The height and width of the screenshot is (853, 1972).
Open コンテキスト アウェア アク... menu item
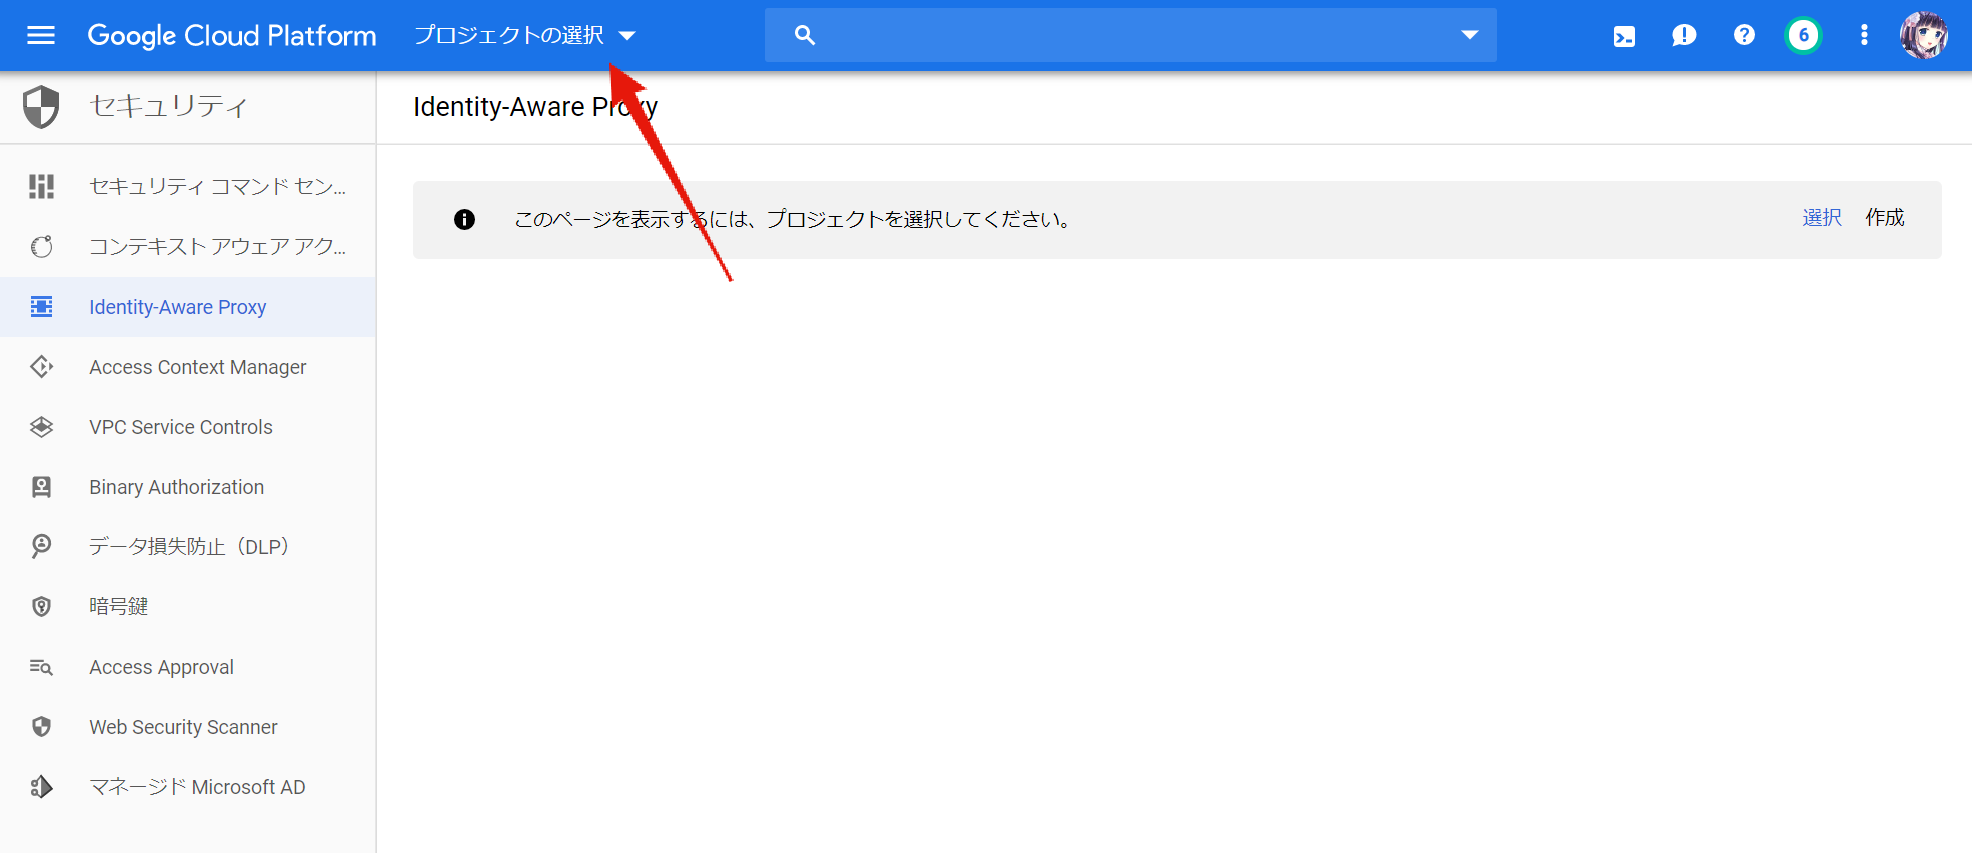pos(188,246)
